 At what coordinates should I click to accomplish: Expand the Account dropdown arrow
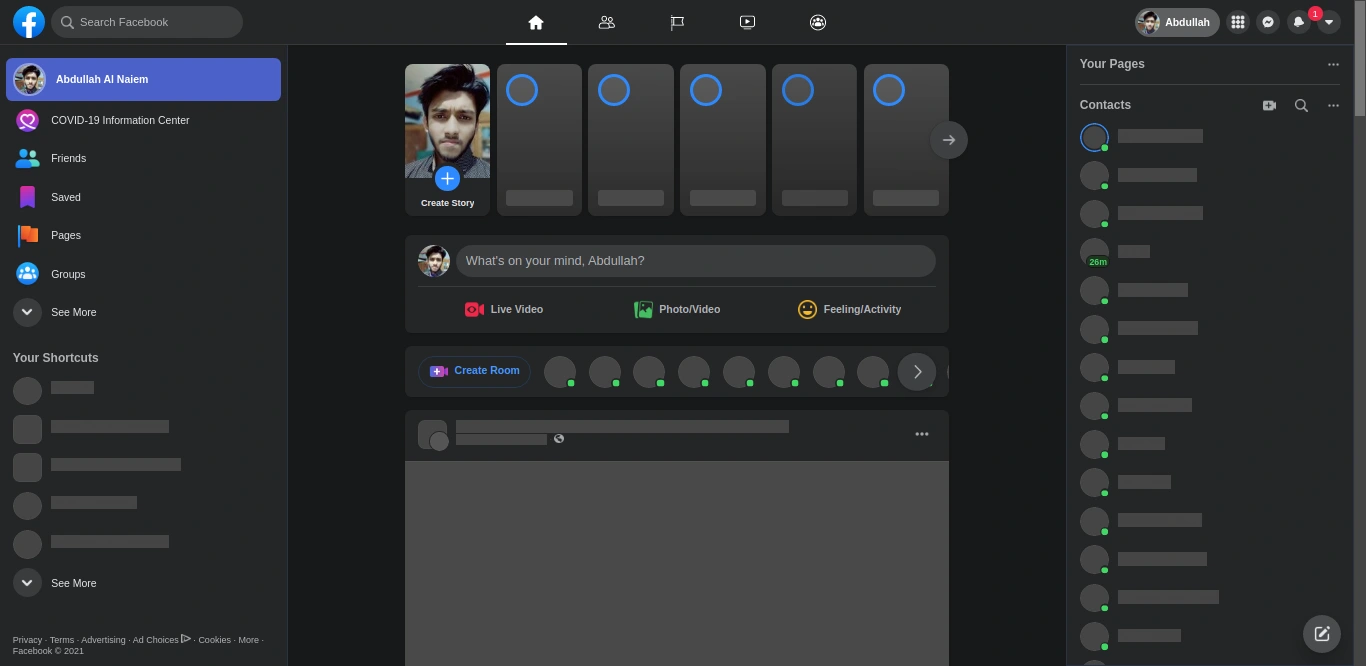point(1329,22)
